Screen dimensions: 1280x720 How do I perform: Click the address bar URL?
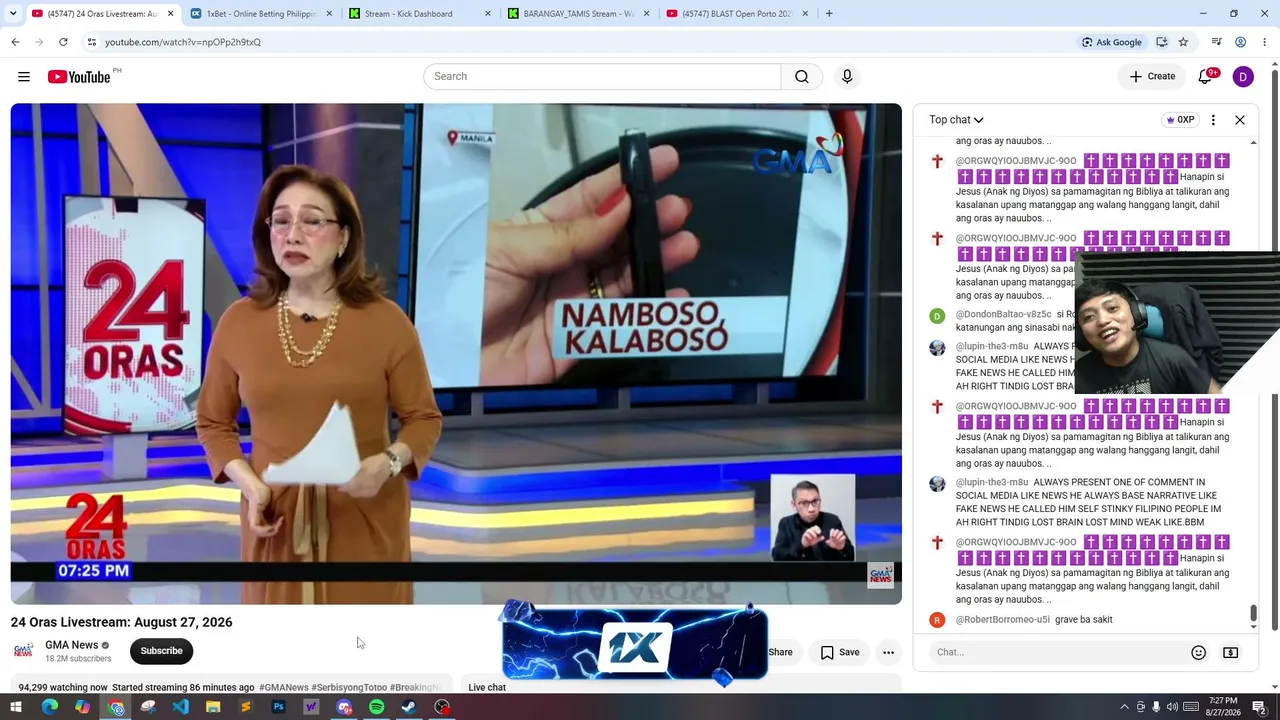point(183,42)
